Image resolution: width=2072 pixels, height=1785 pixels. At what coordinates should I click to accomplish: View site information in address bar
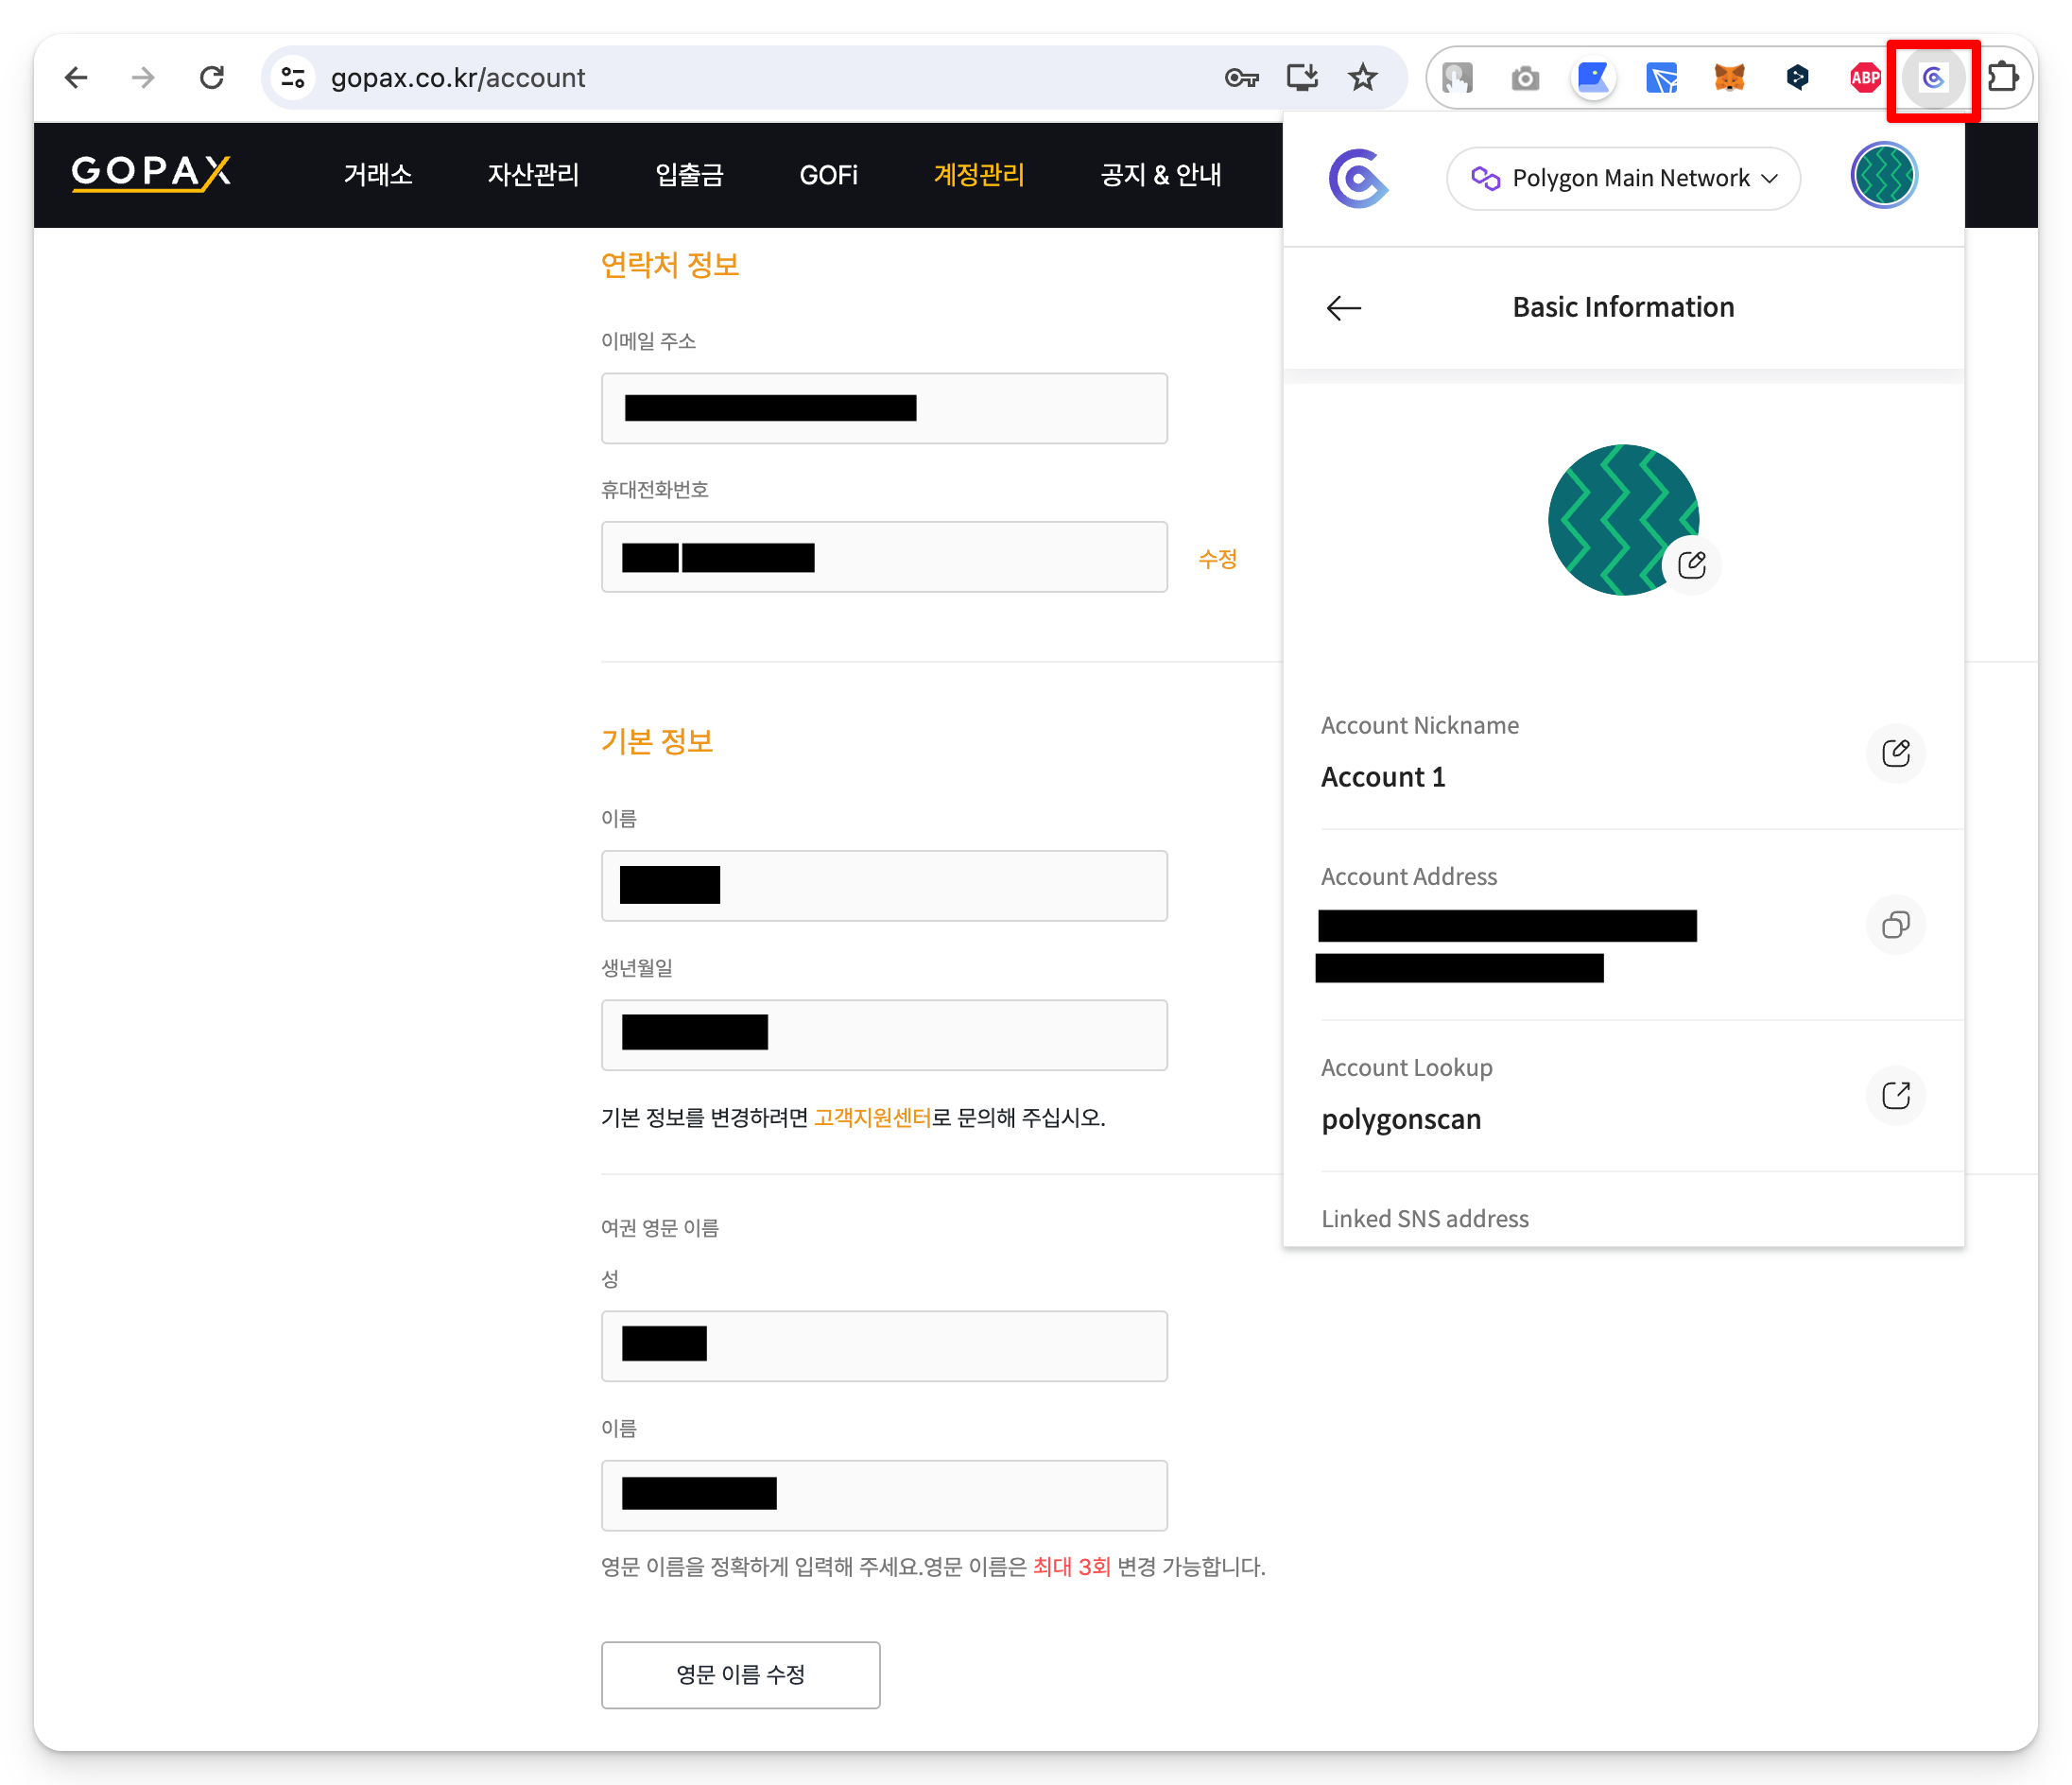click(x=293, y=77)
